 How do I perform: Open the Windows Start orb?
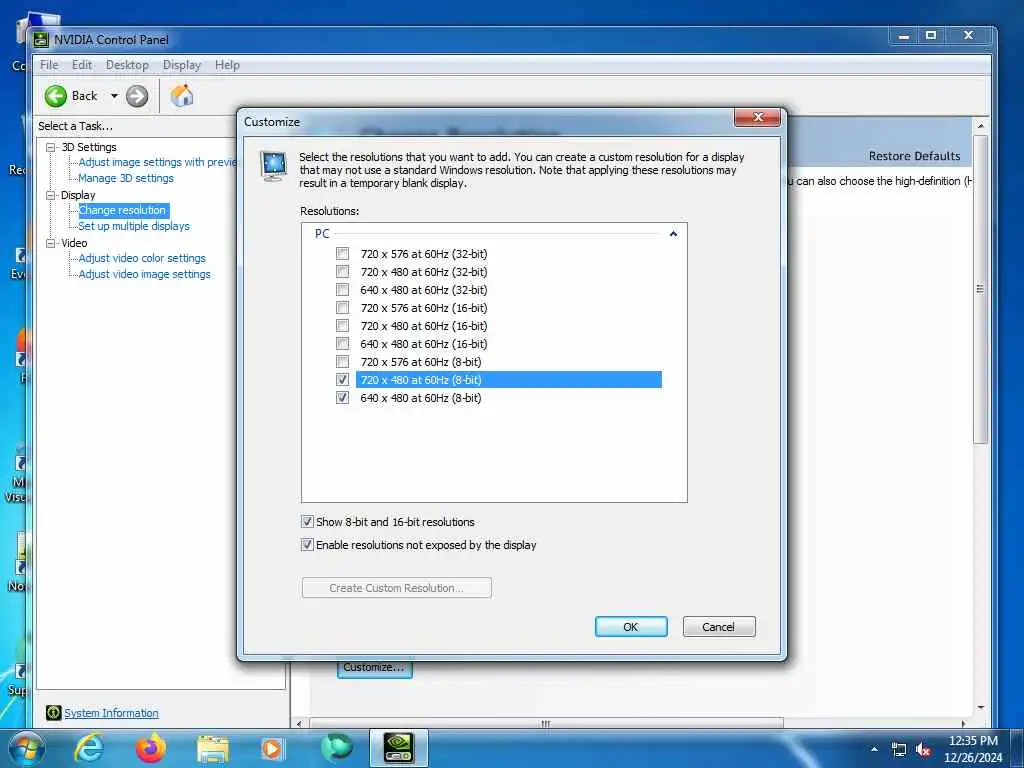pyautogui.click(x=27, y=748)
